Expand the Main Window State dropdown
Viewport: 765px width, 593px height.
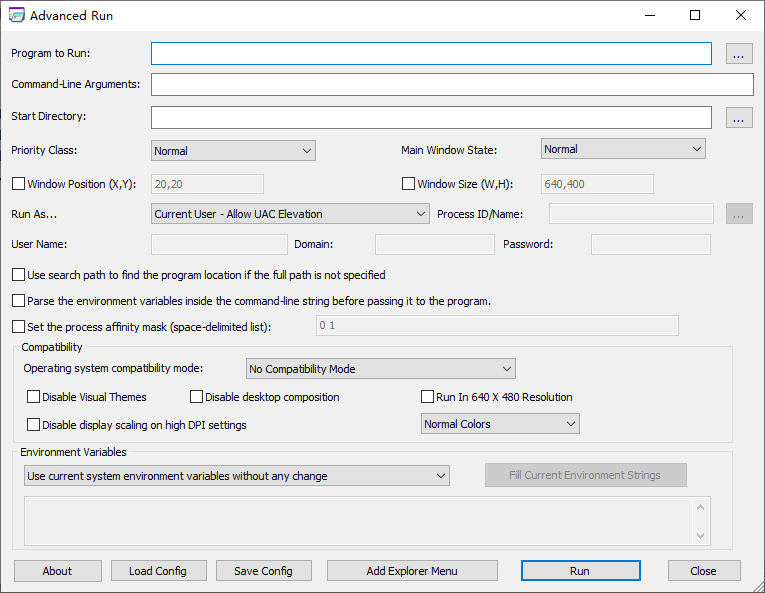coord(623,149)
